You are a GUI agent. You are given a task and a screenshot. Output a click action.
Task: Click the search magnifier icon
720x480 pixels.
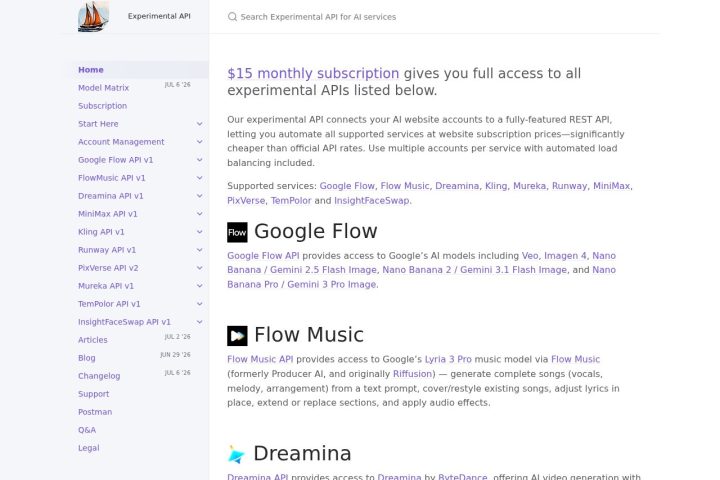pyautogui.click(x=232, y=17)
